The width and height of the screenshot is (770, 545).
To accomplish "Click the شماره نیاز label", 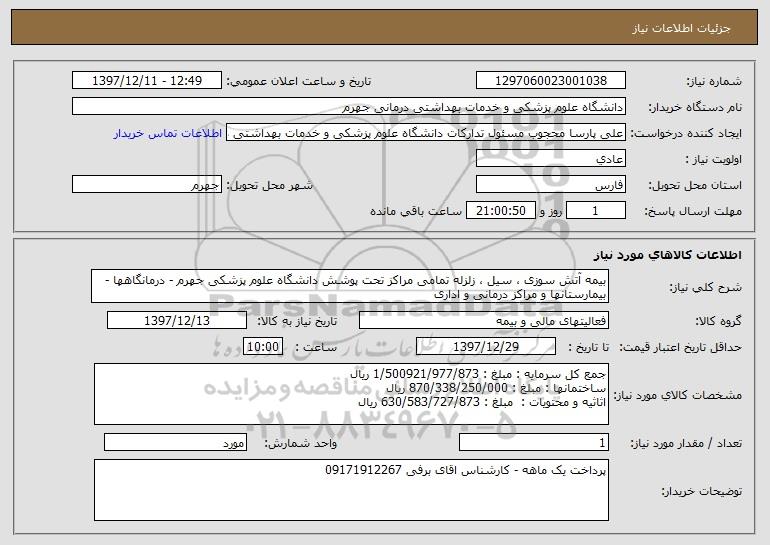I will [715, 81].
